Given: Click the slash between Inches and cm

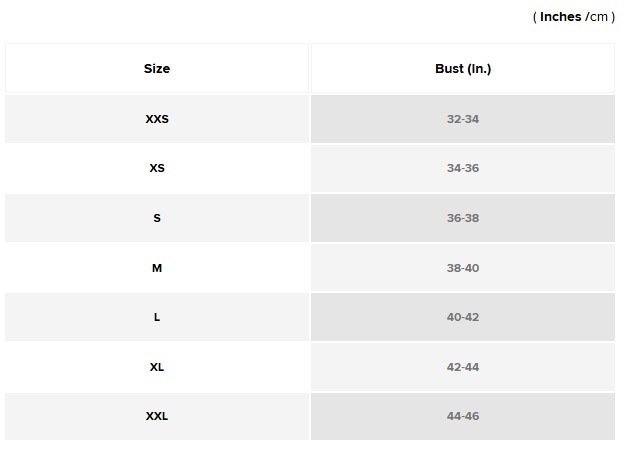Looking at the screenshot, I should [x=586, y=17].
